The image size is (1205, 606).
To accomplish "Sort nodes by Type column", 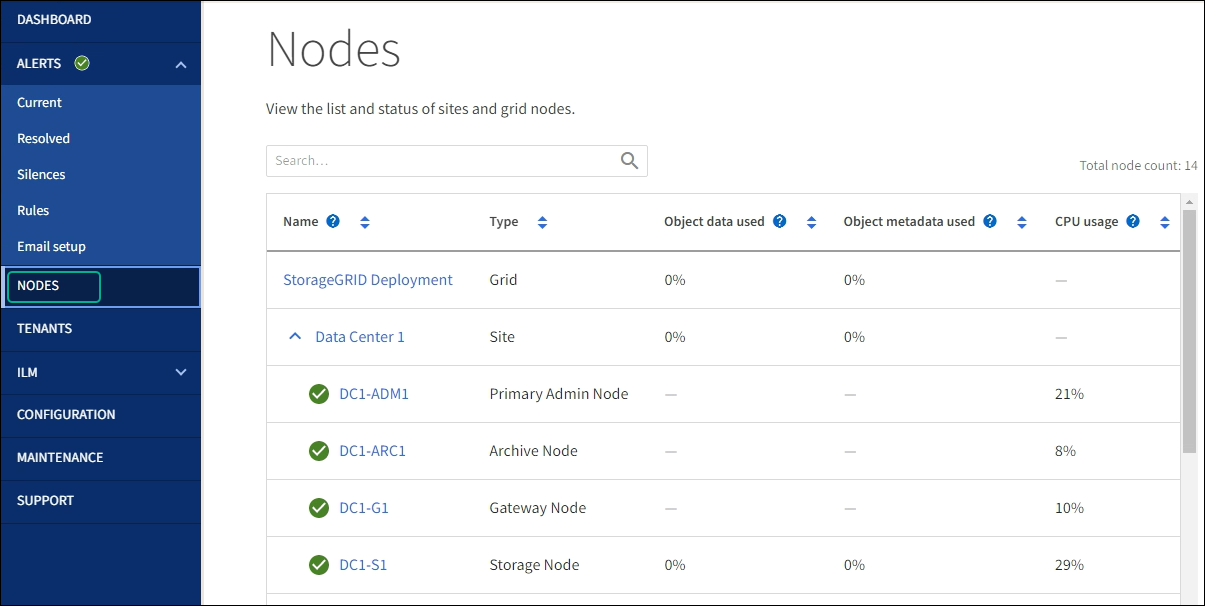I will 542,222.
